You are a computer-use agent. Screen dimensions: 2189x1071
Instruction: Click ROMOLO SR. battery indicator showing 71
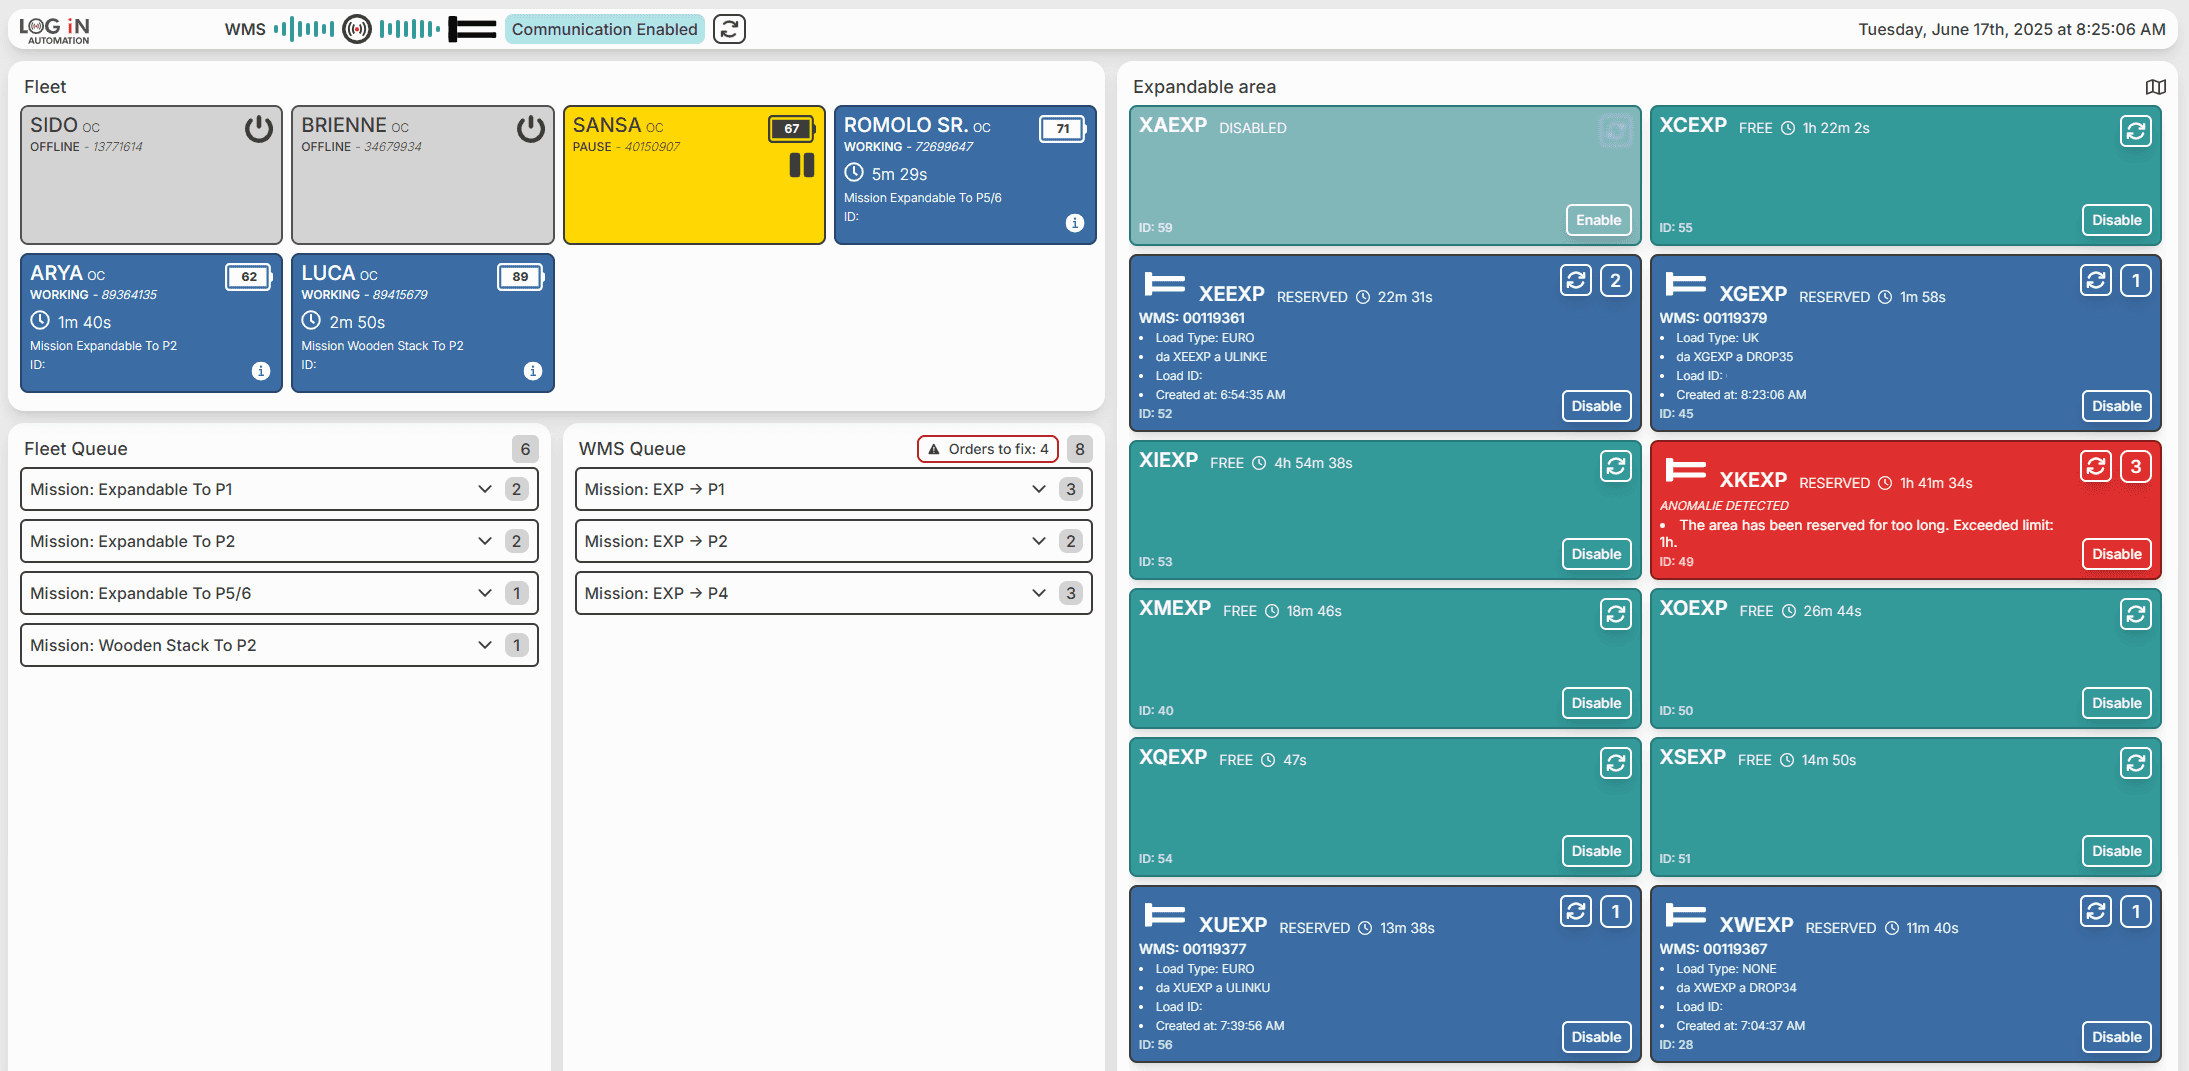point(1063,129)
